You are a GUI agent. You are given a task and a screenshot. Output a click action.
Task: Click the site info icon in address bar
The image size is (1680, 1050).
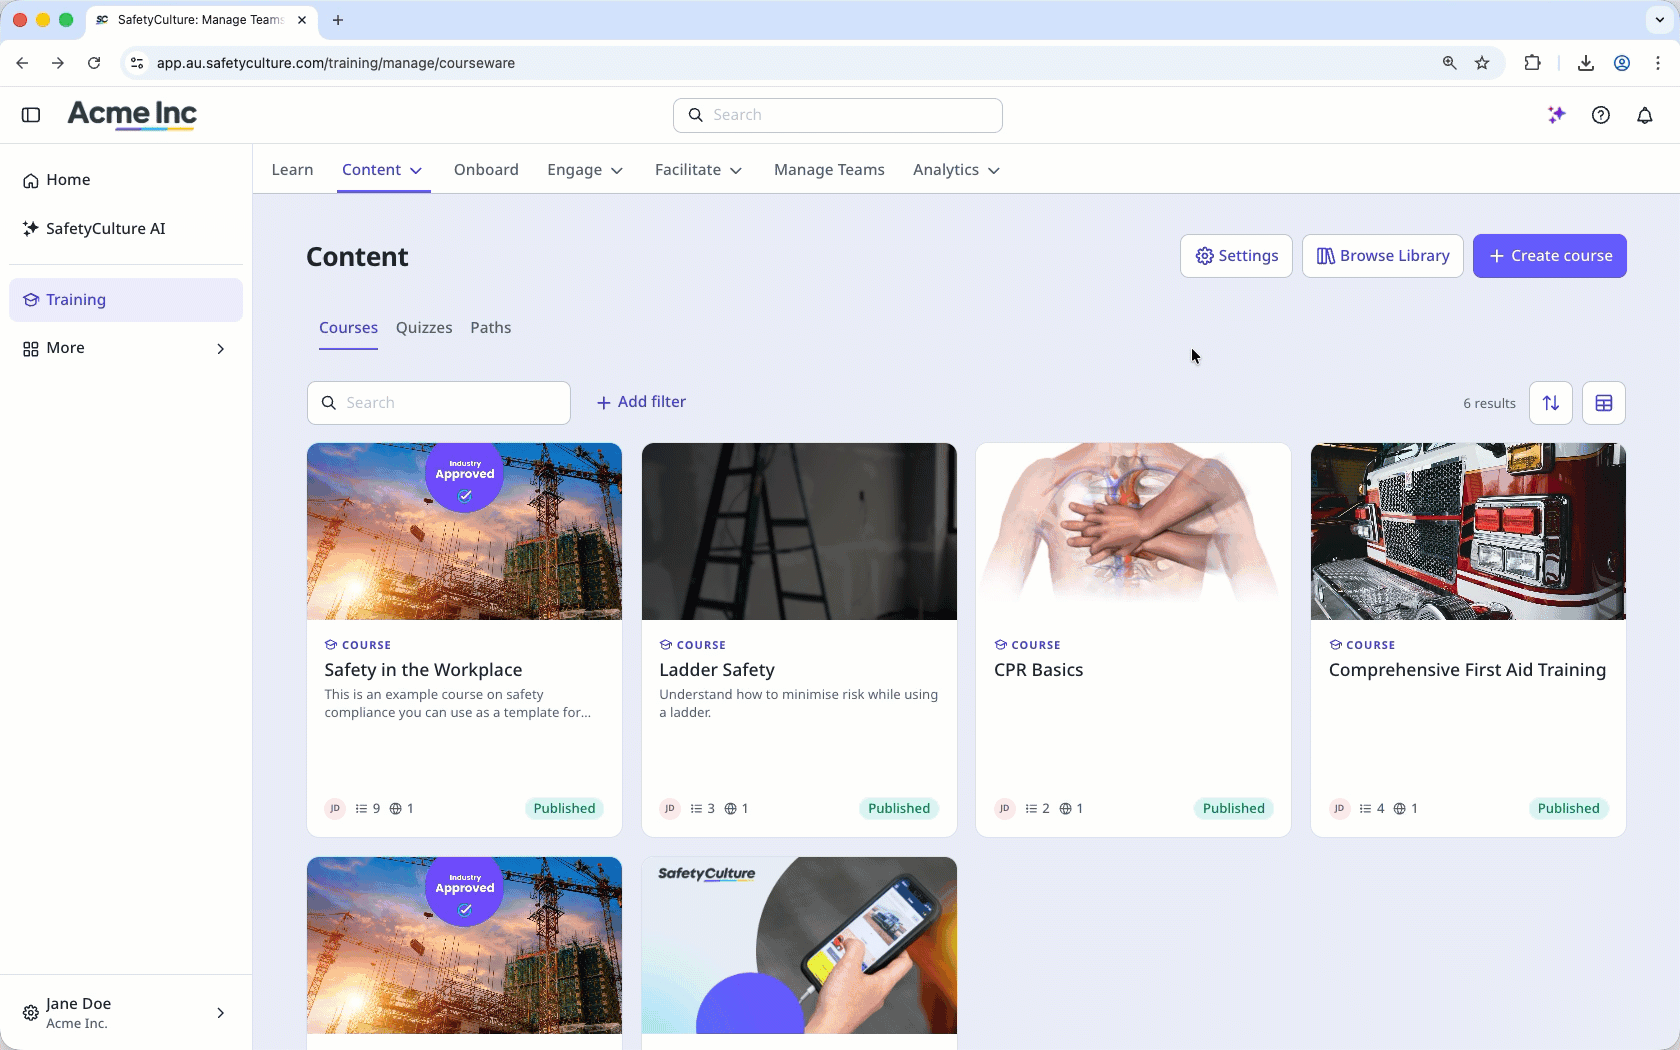pyautogui.click(x=137, y=63)
